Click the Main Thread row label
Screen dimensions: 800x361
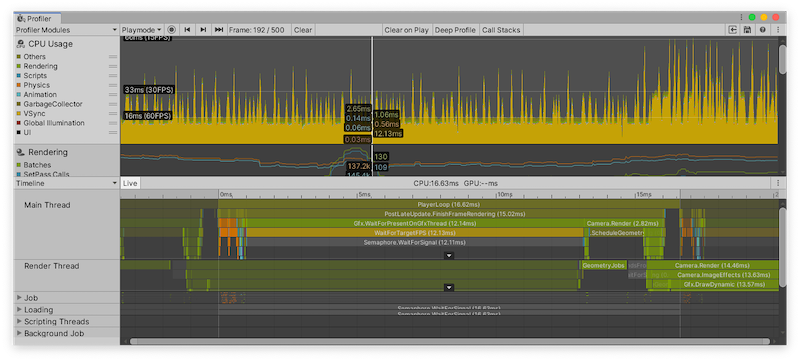click(47, 205)
